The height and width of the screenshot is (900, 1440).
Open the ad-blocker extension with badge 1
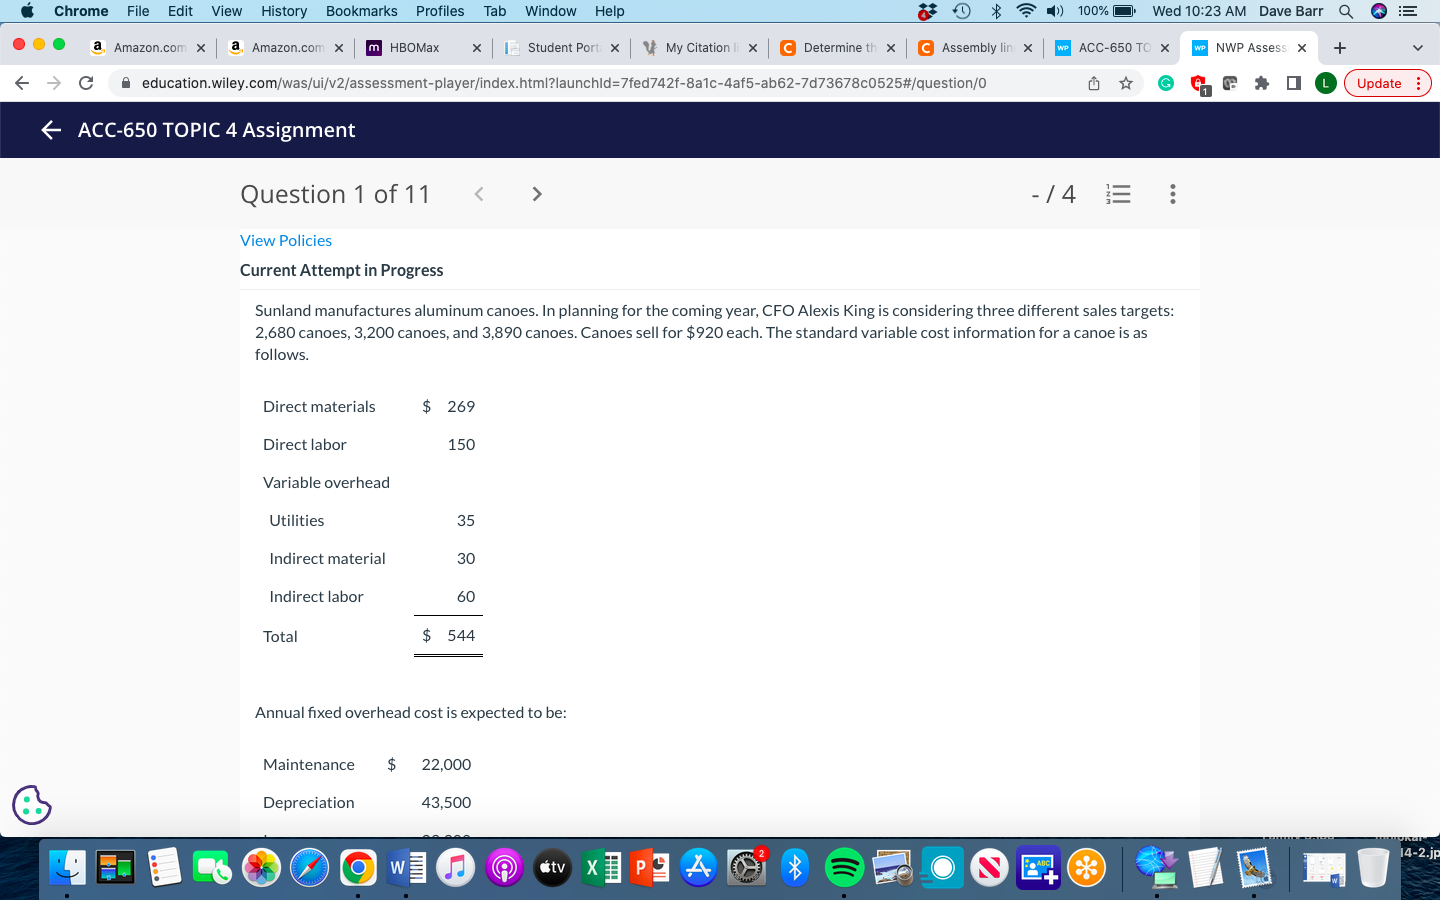coord(1198,82)
